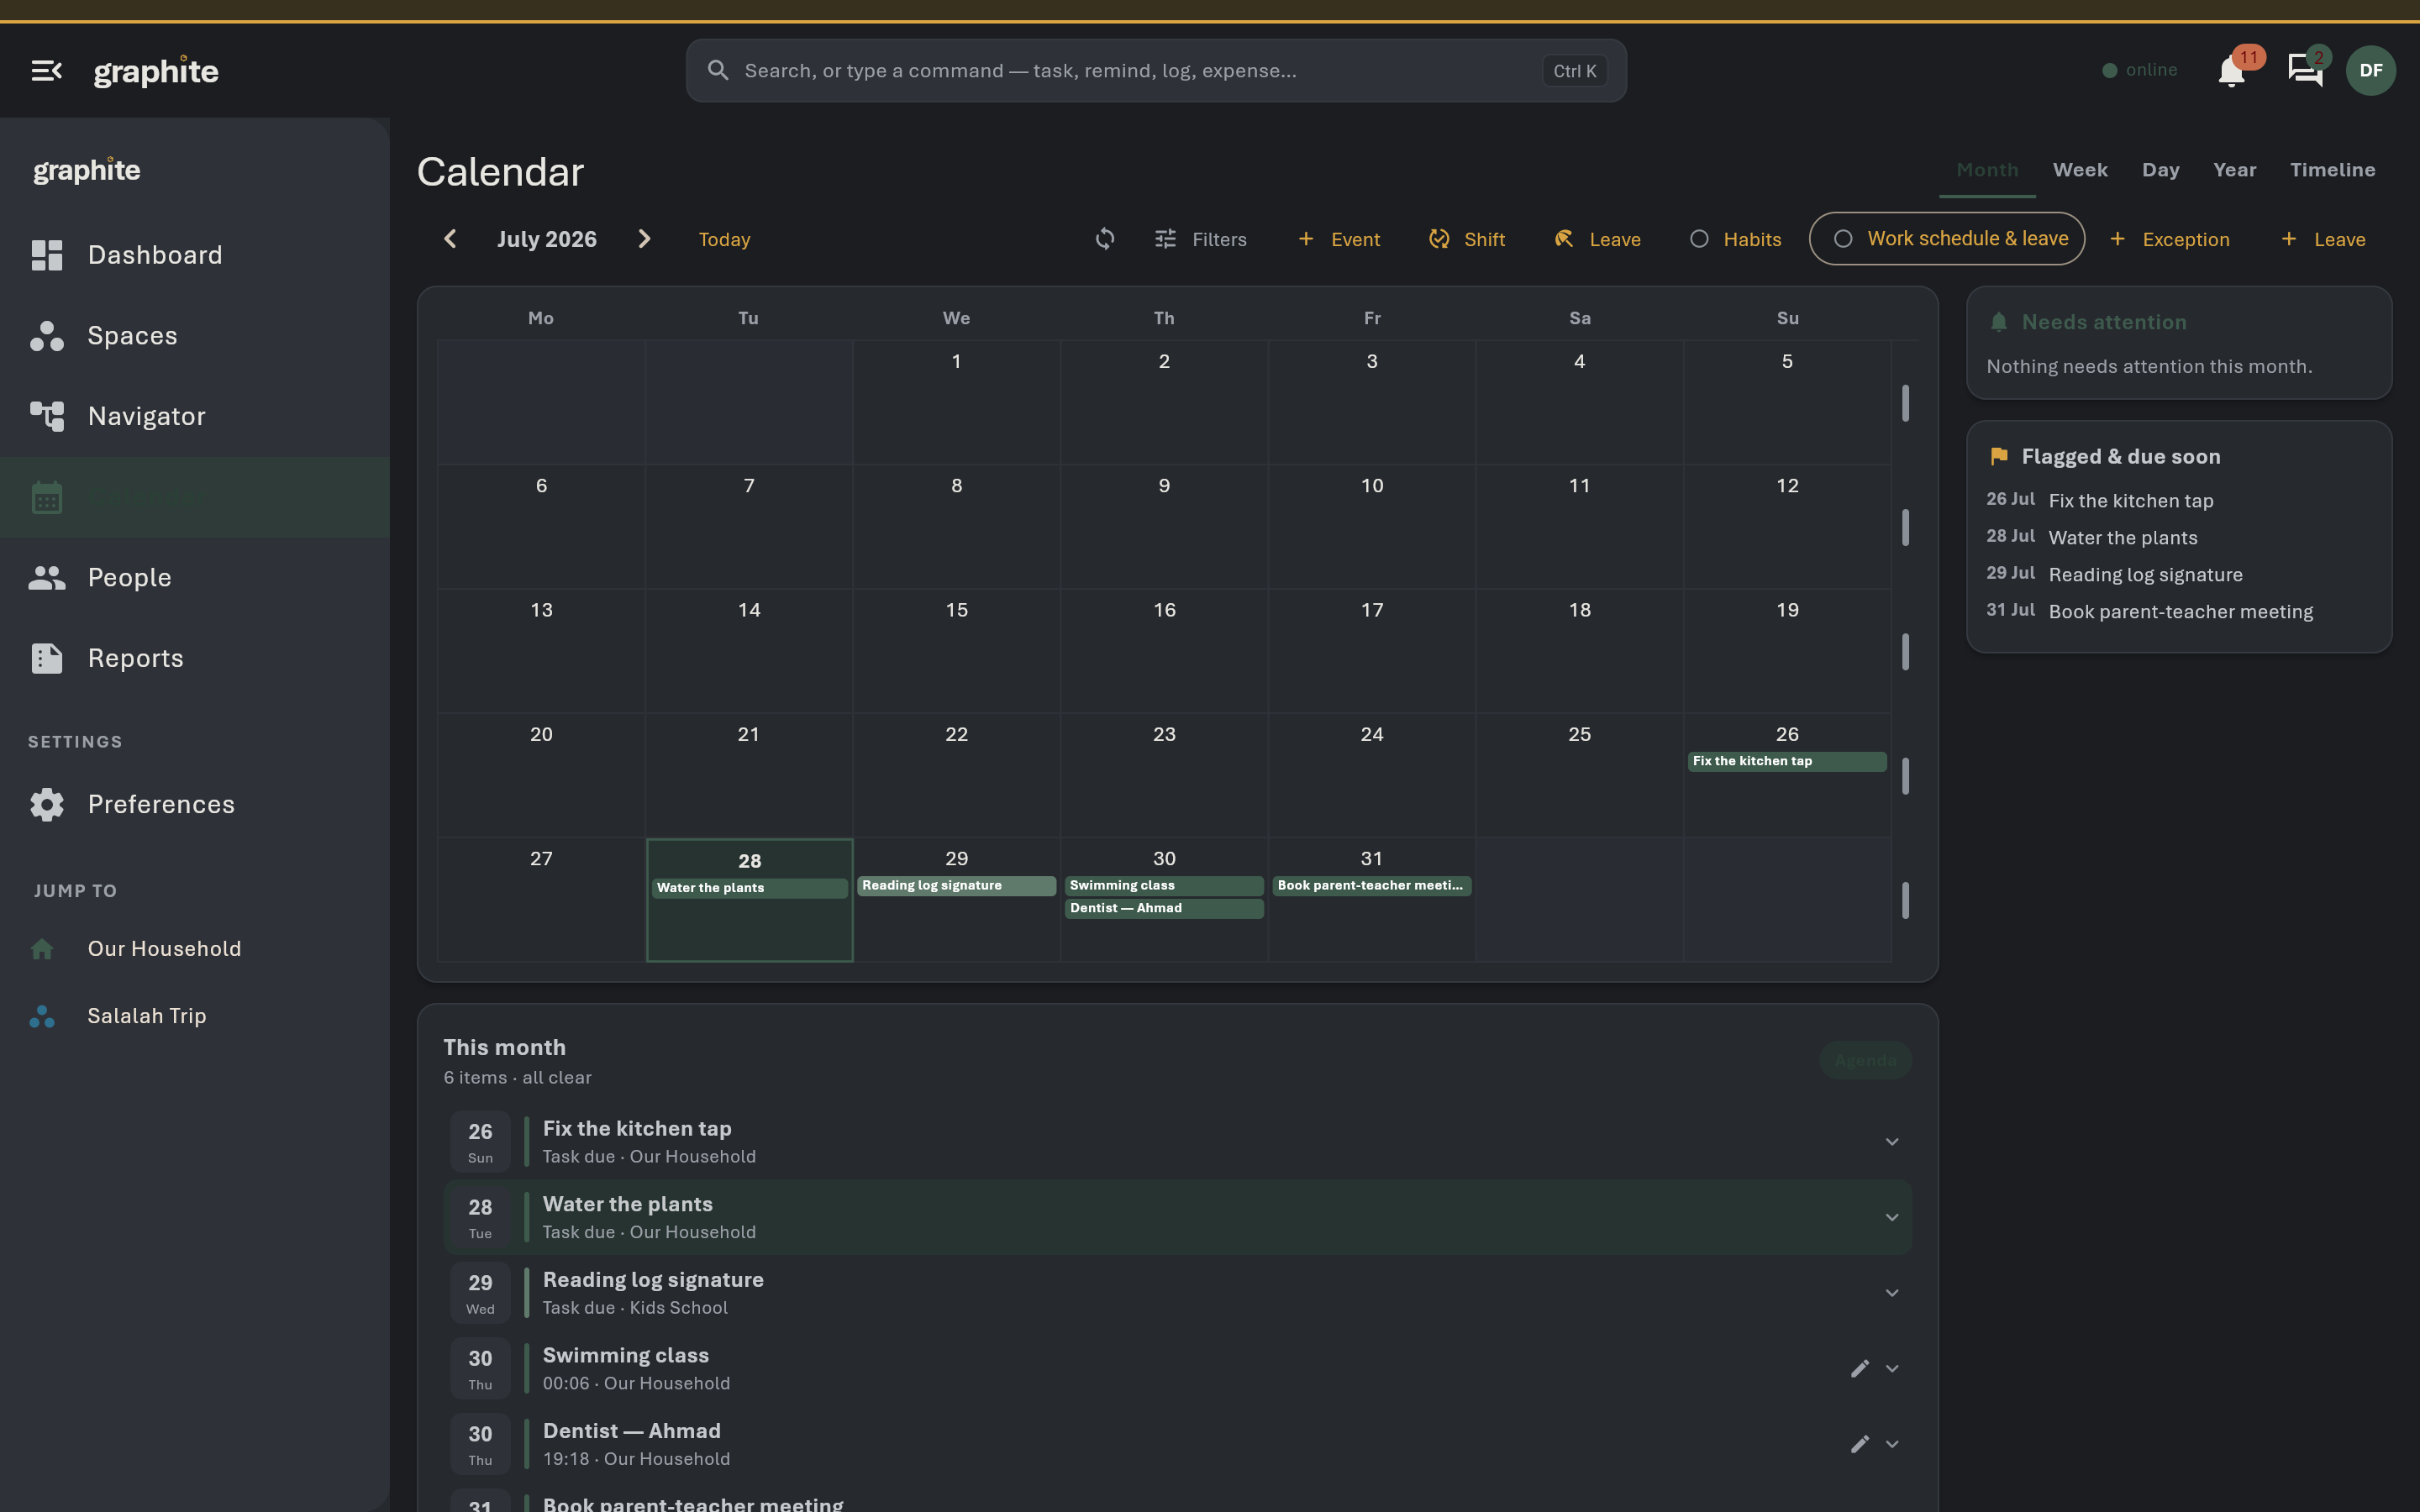Viewport: 2420px width, 1512px height.
Task: Switch to Month view
Action: point(1987,170)
